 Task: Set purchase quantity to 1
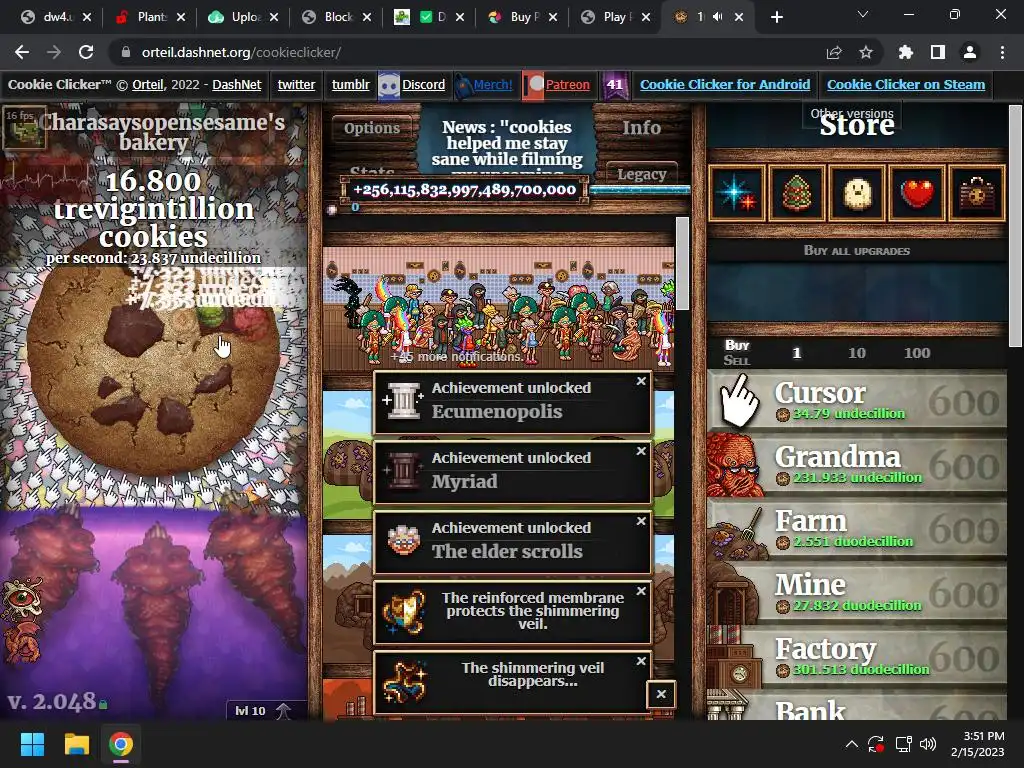(x=796, y=353)
